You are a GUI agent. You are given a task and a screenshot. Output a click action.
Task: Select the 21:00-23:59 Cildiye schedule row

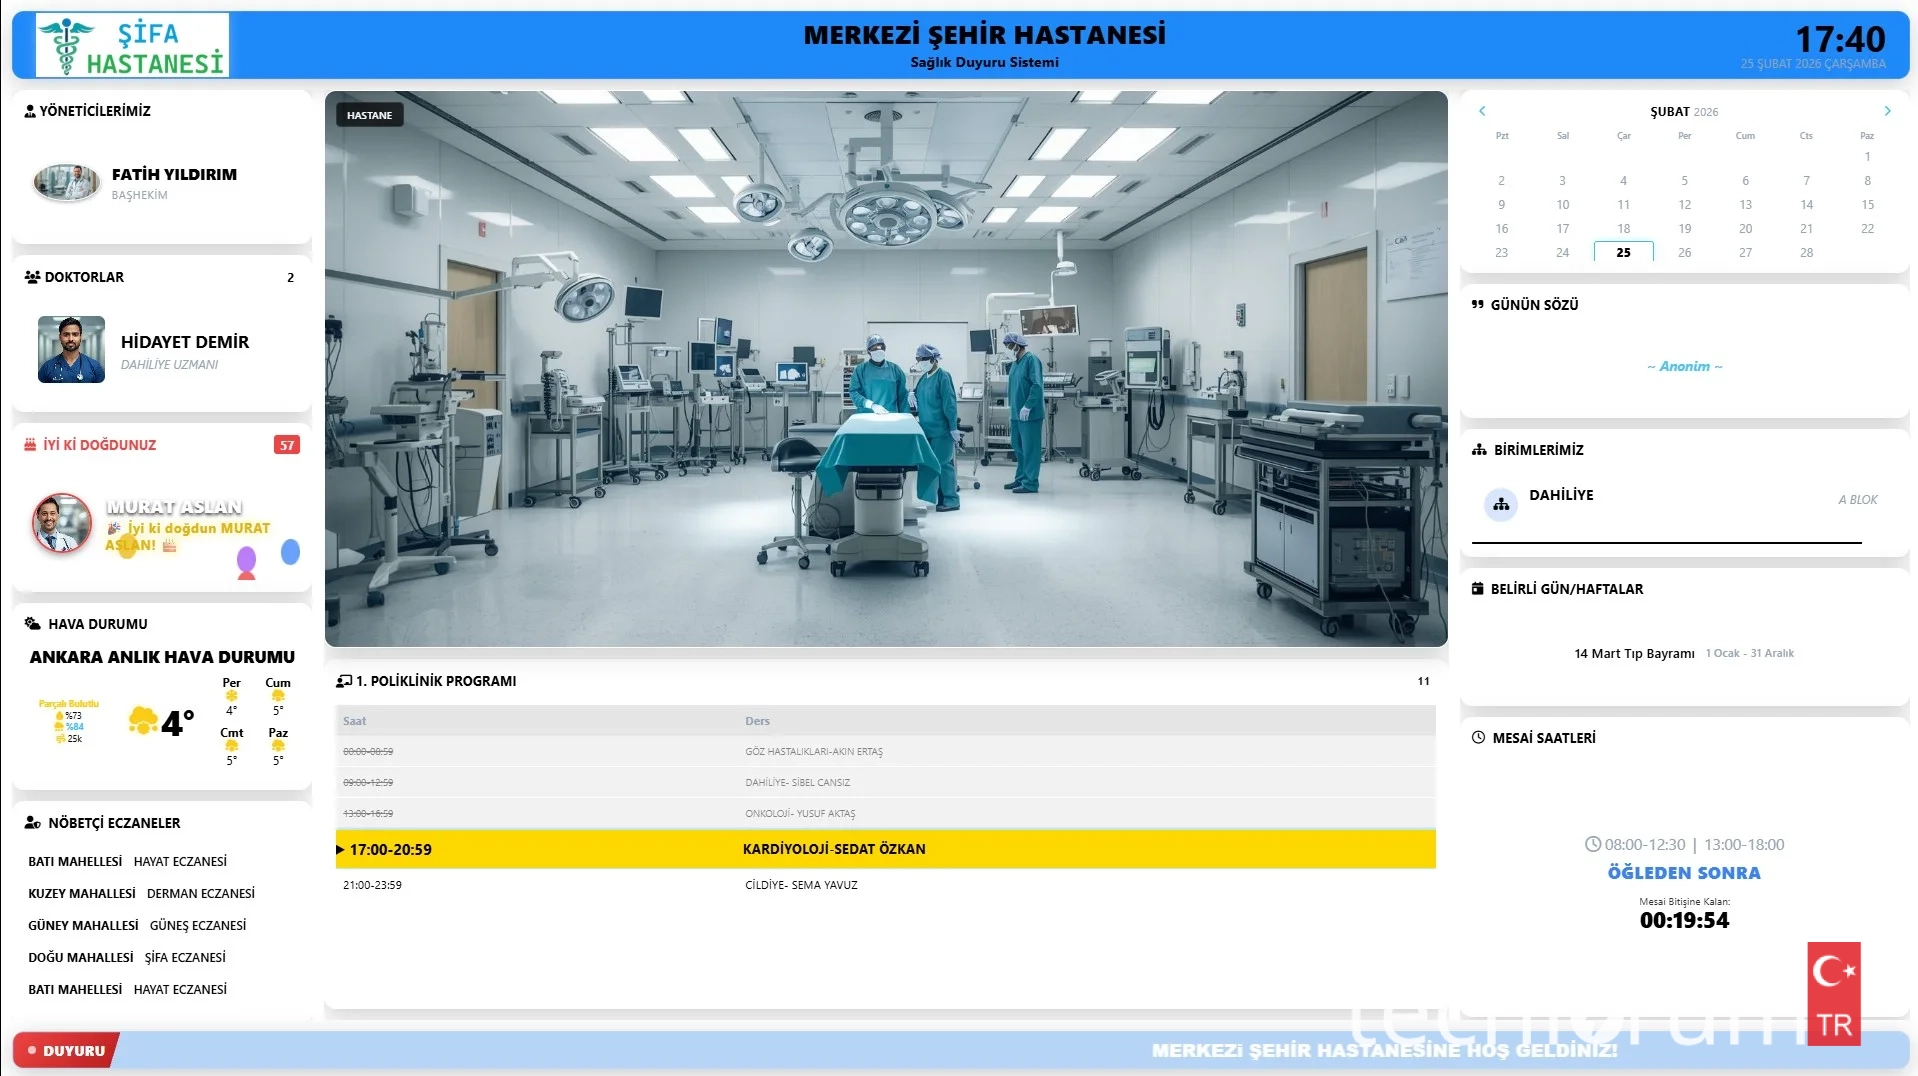pos(885,885)
